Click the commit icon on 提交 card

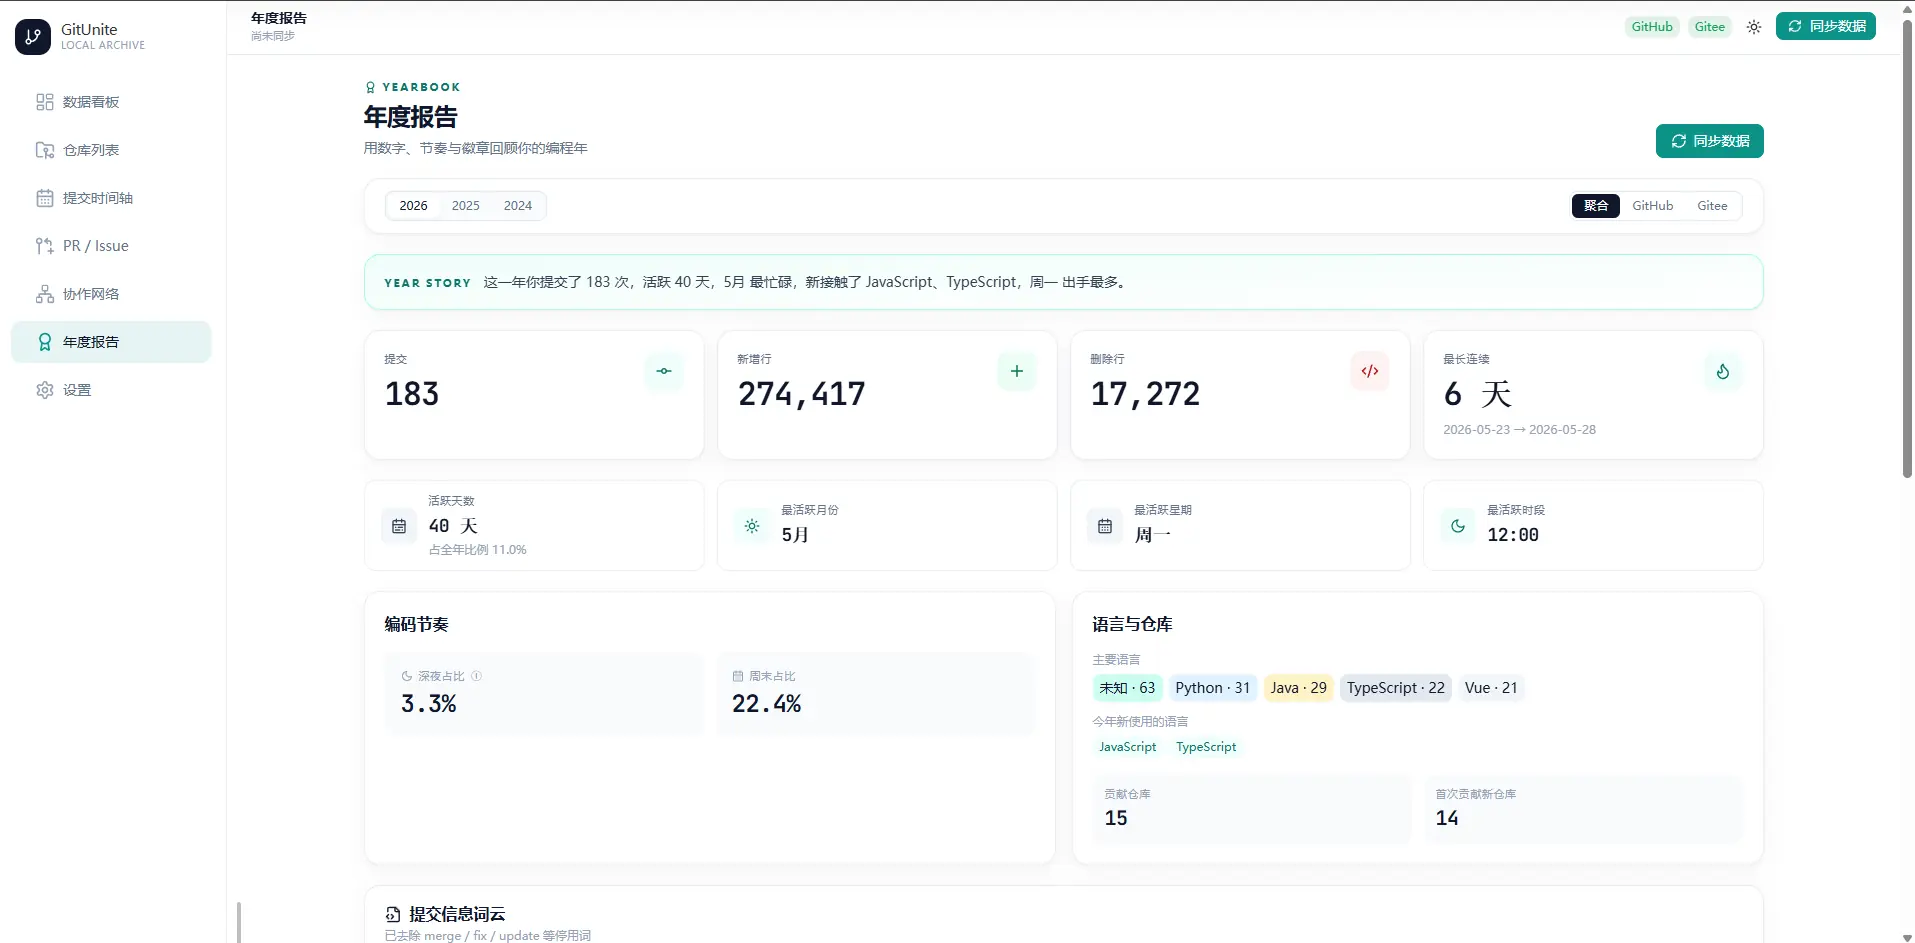click(x=664, y=371)
